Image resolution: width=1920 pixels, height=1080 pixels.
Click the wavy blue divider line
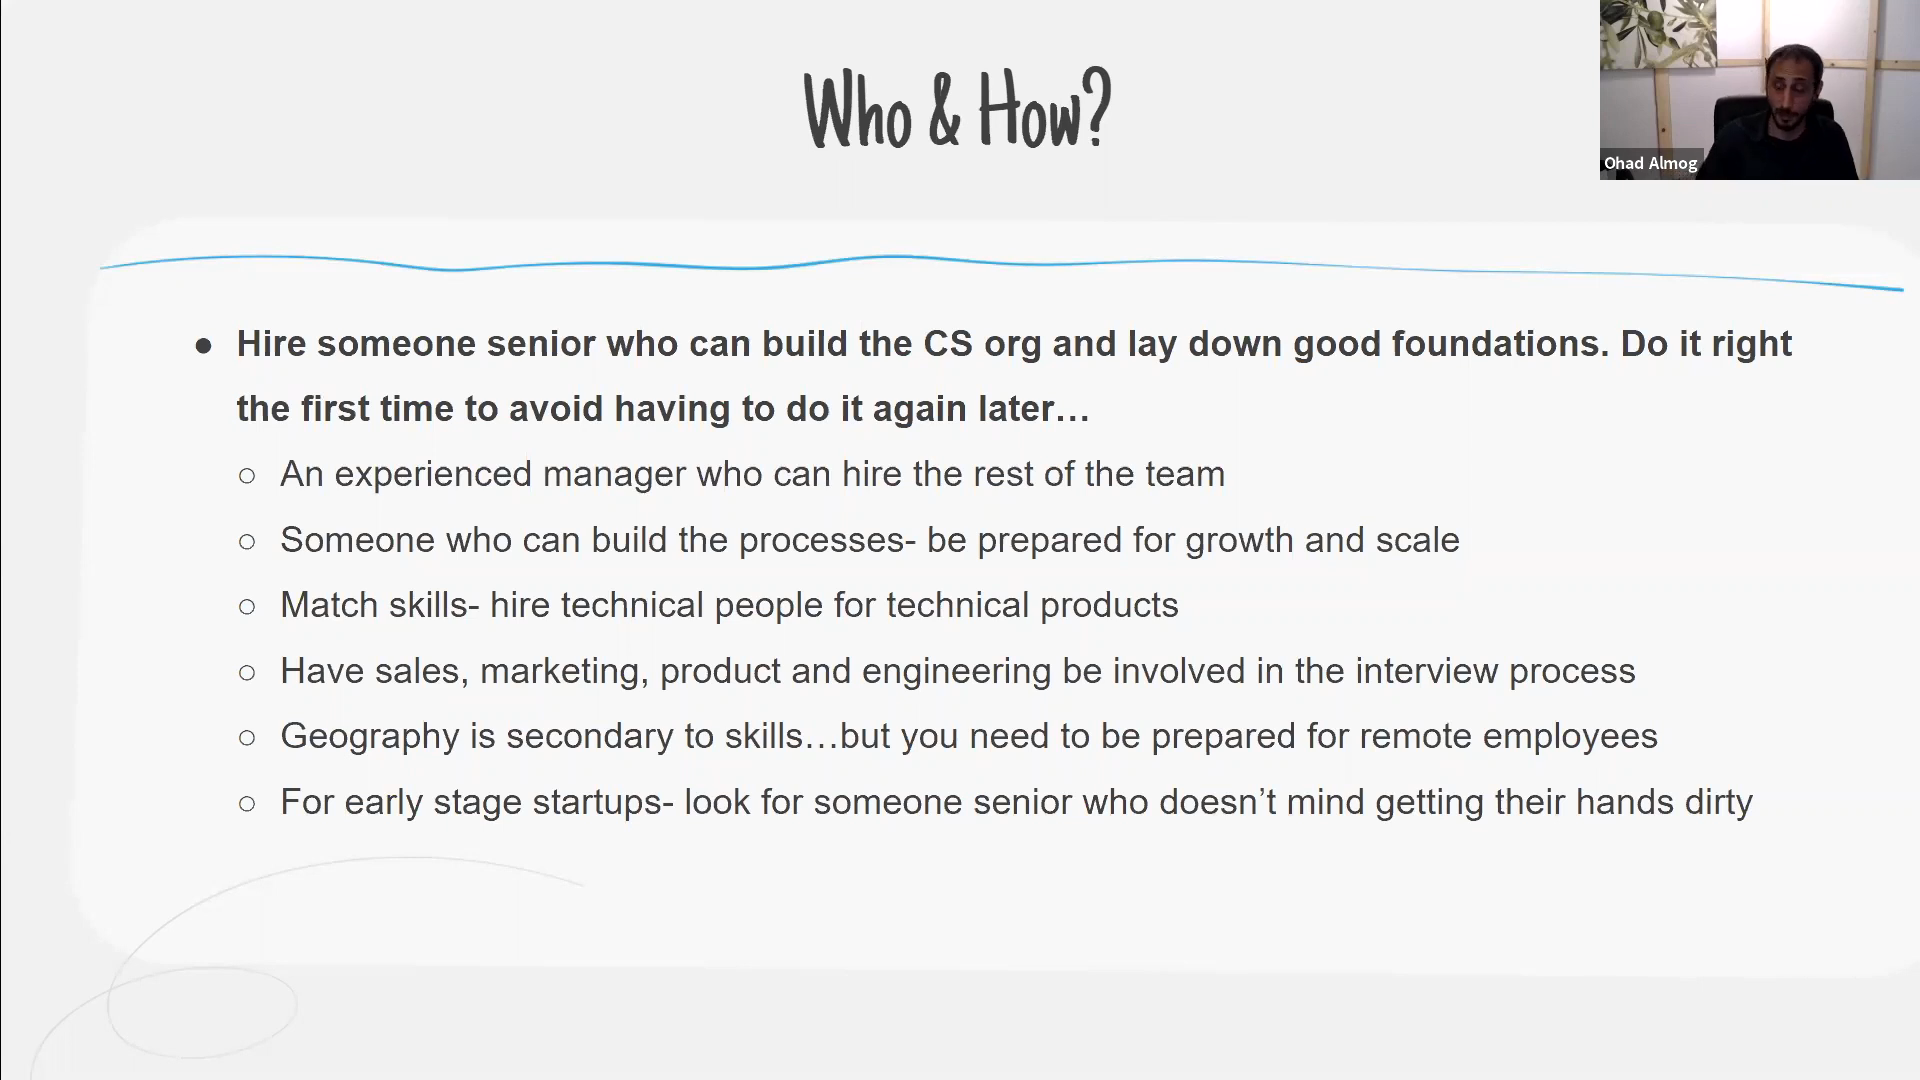point(1001,268)
